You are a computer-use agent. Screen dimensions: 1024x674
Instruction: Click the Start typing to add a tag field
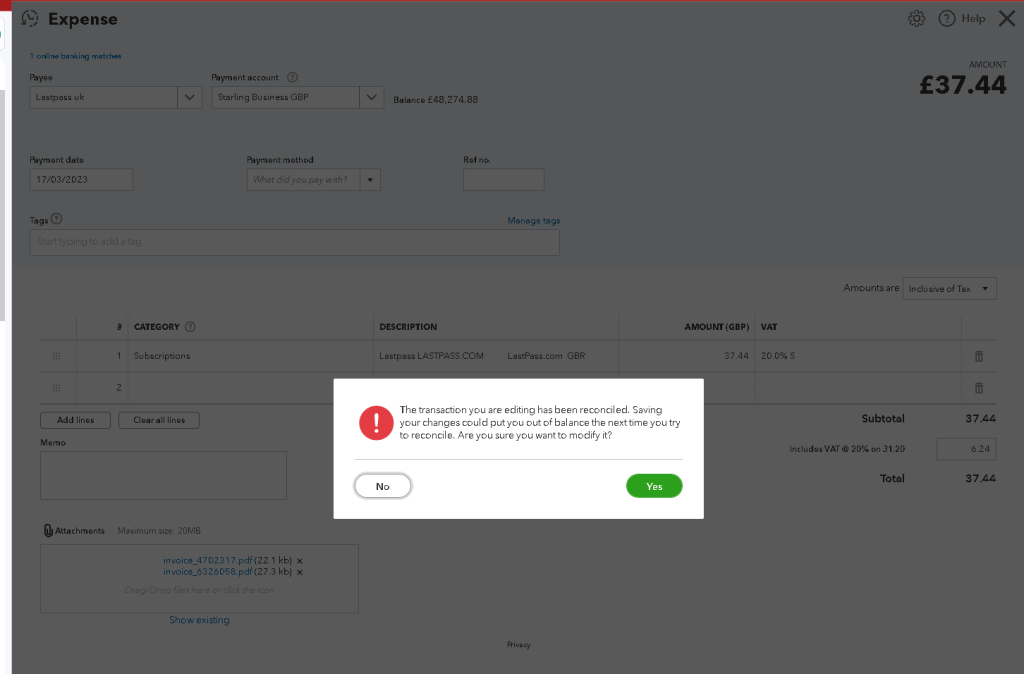295,242
